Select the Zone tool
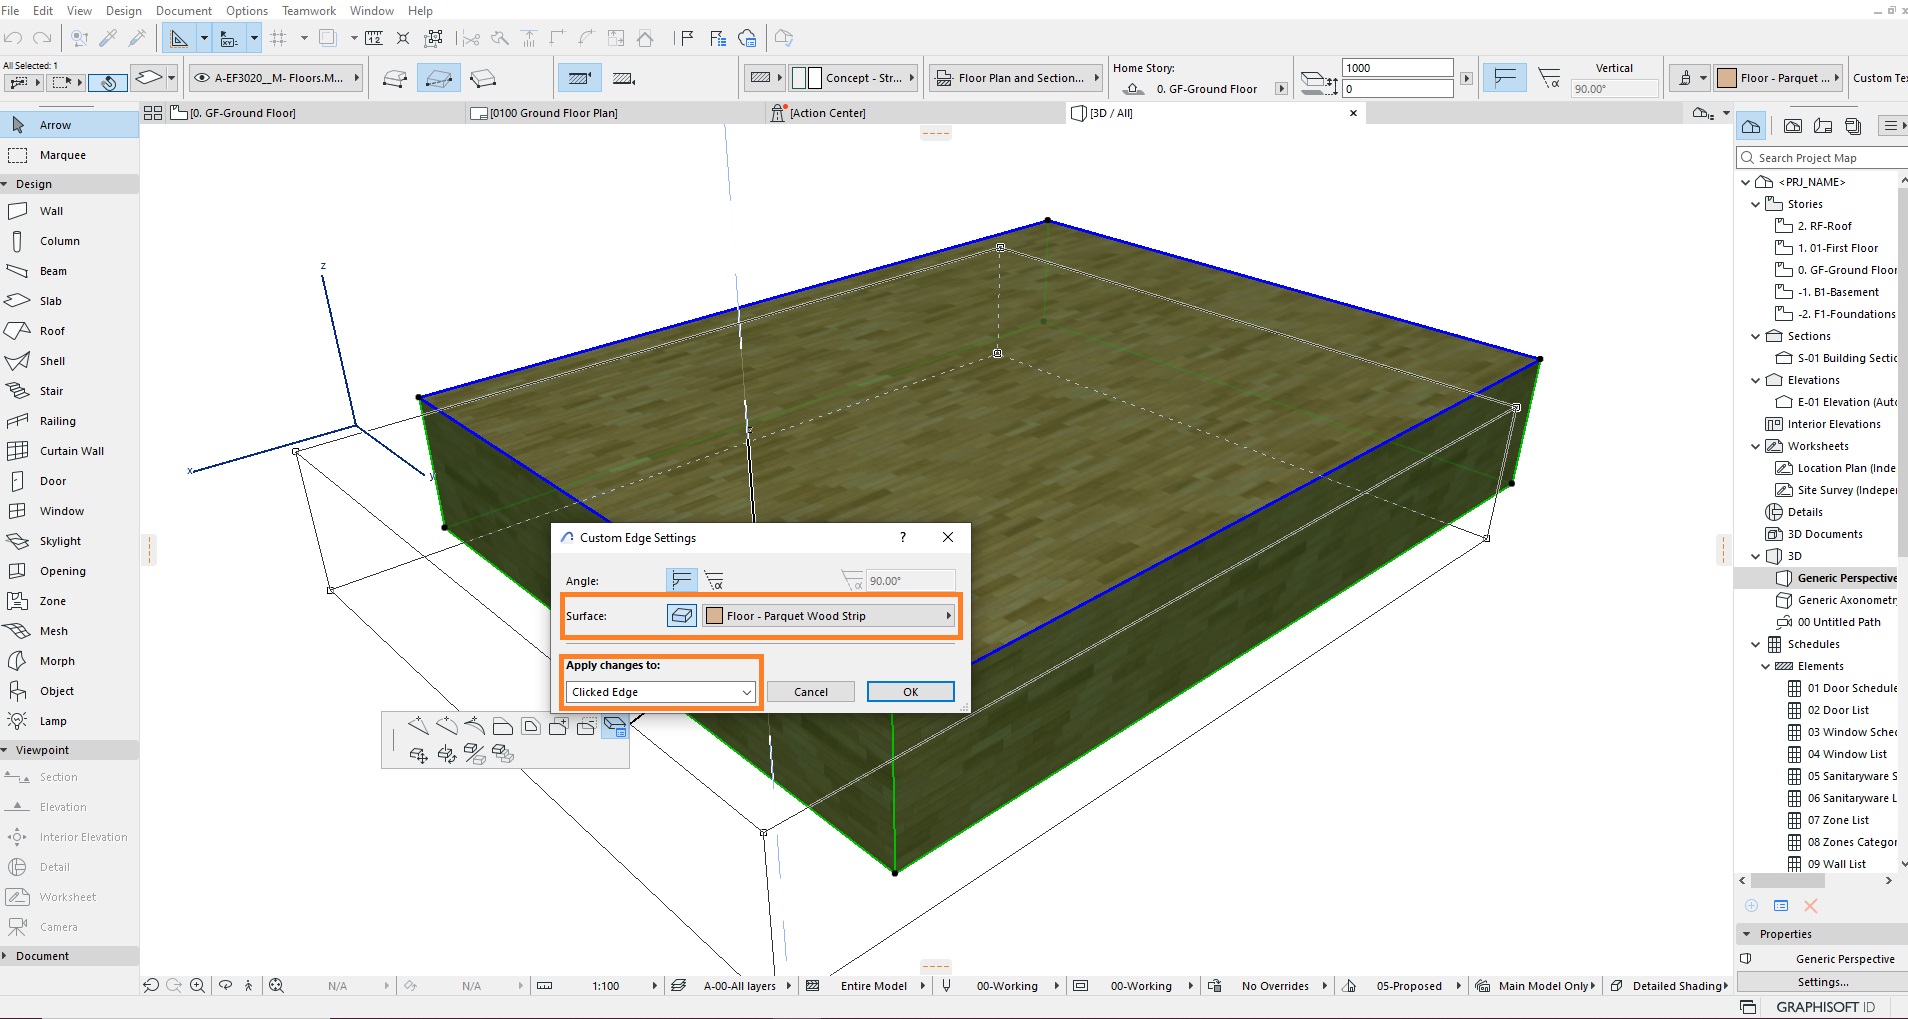This screenshot has height=1019, width=1908. pos(68,601)
